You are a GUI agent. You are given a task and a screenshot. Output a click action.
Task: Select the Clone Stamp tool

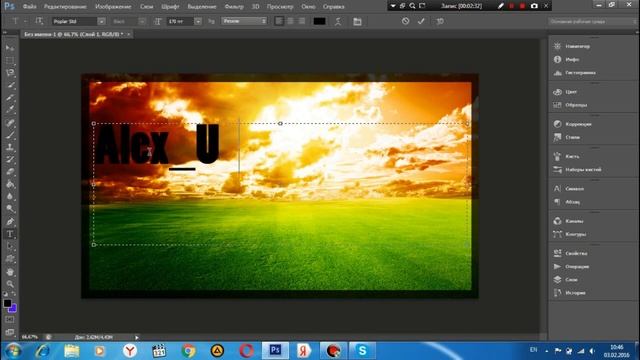(10, 147)
